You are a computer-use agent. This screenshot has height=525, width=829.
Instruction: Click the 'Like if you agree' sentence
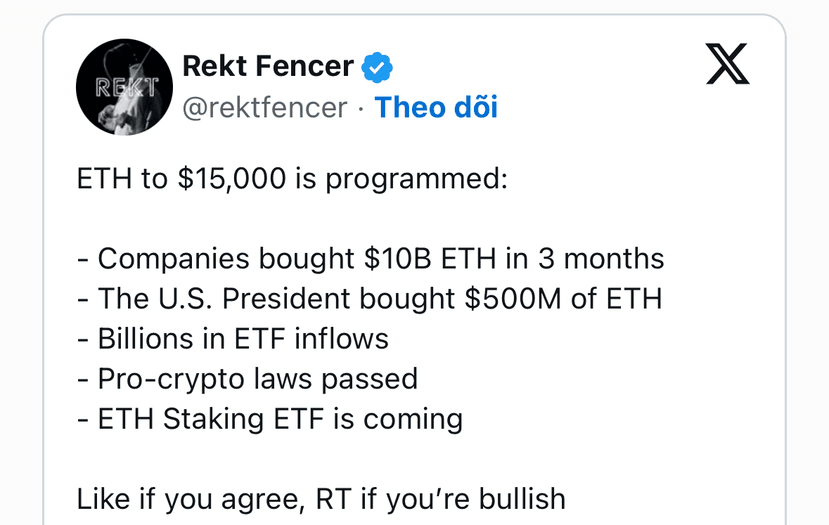321,499
